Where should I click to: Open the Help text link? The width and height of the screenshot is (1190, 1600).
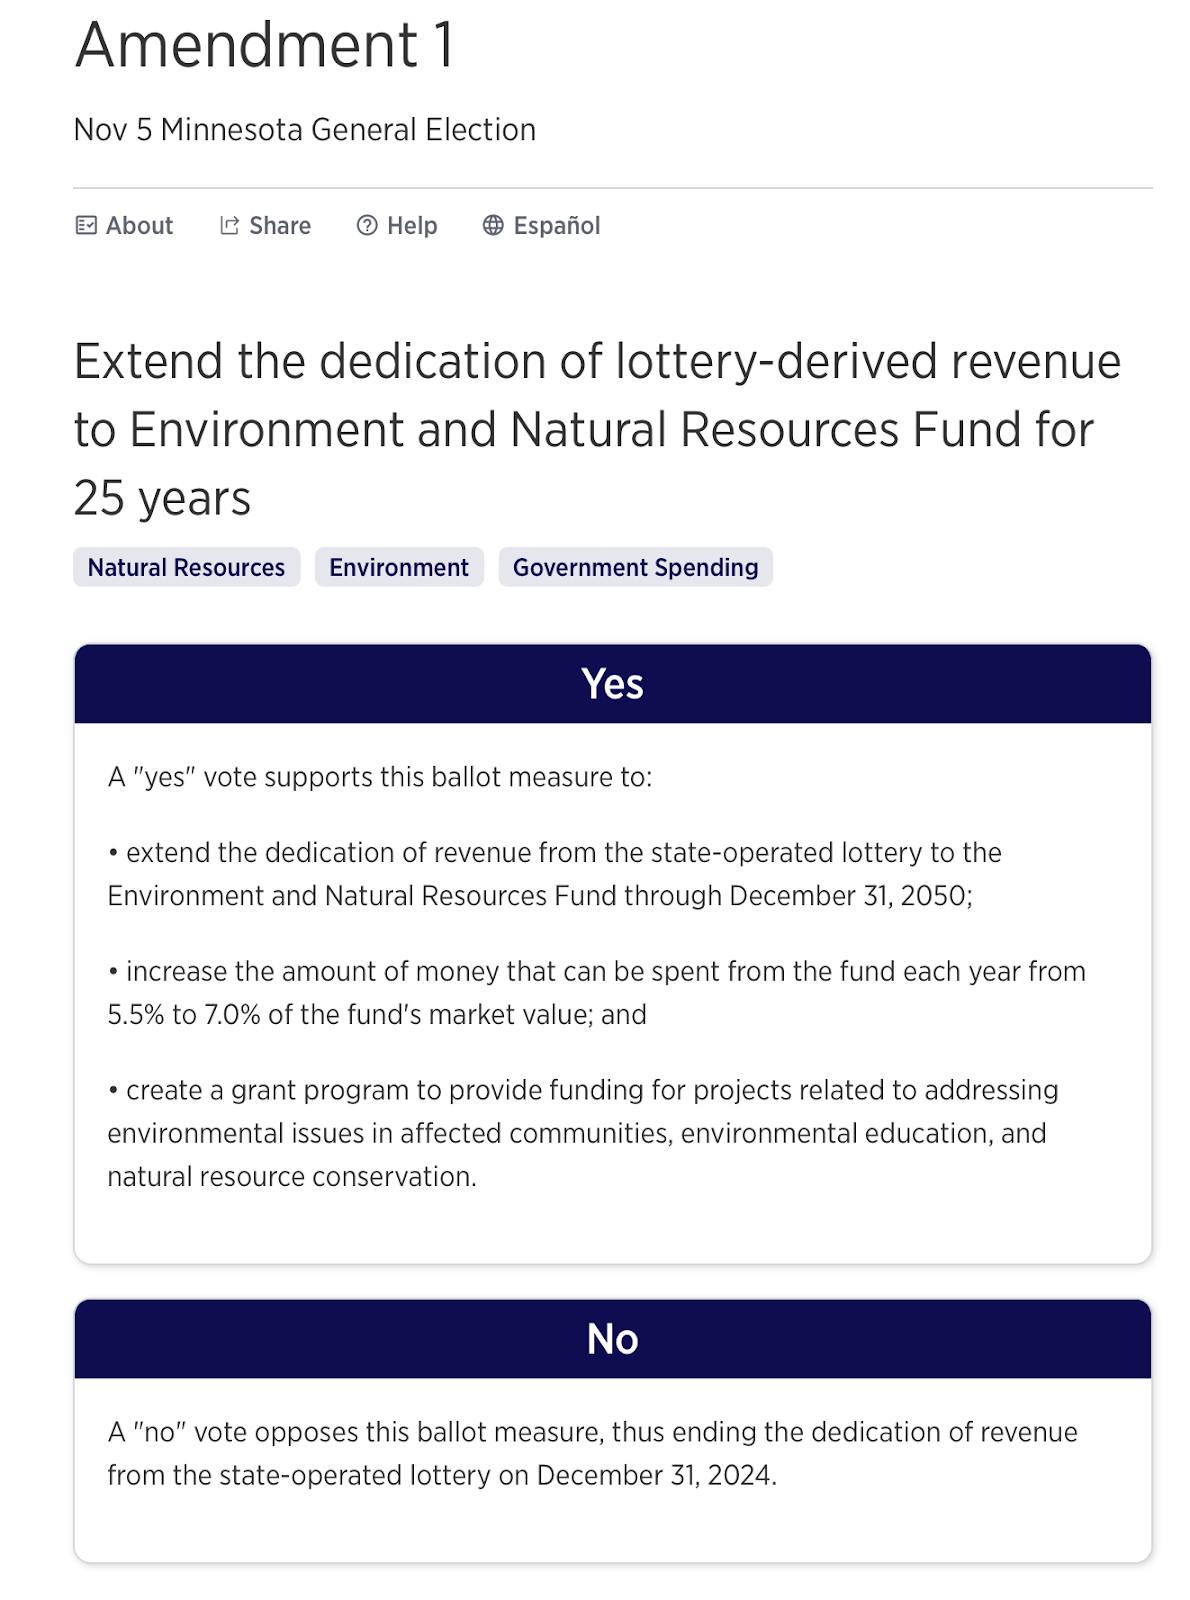pos(412,226)
